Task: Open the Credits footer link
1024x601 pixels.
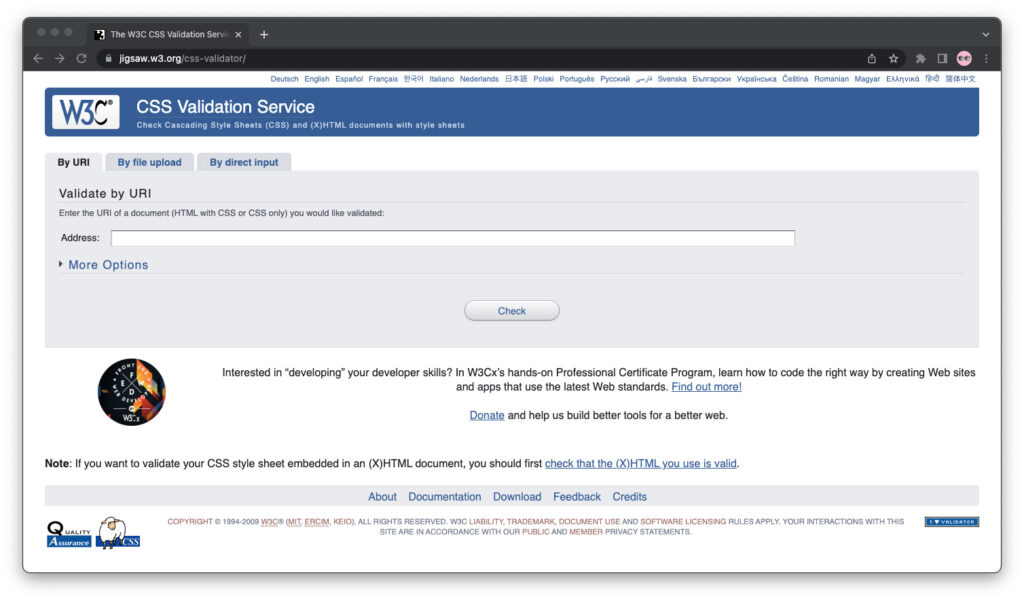Action: point(629,497)
